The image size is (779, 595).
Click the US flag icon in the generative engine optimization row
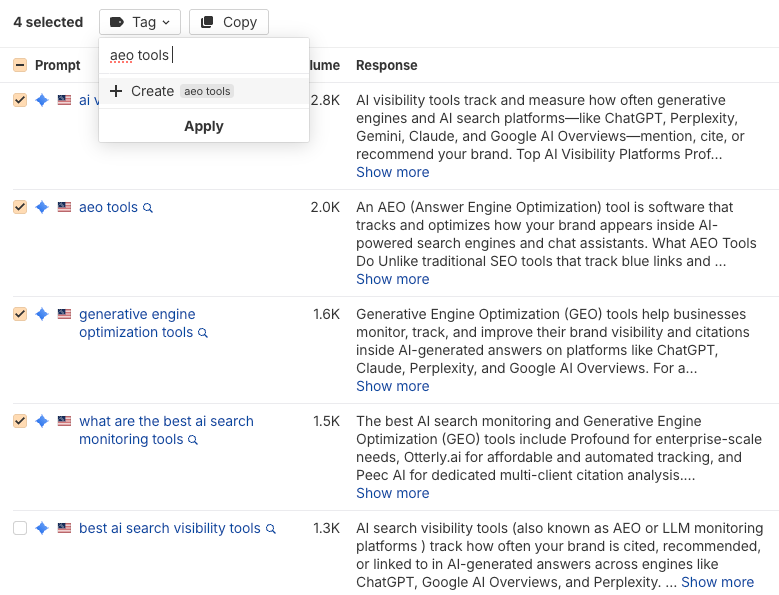[x=64, y=314]
